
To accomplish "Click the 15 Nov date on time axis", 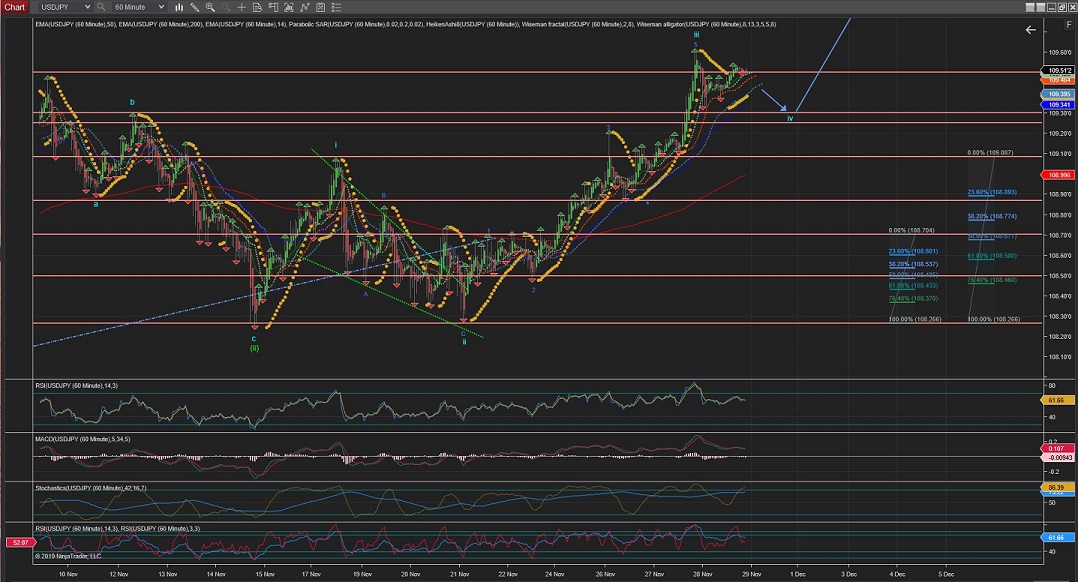I will point(265,574).
